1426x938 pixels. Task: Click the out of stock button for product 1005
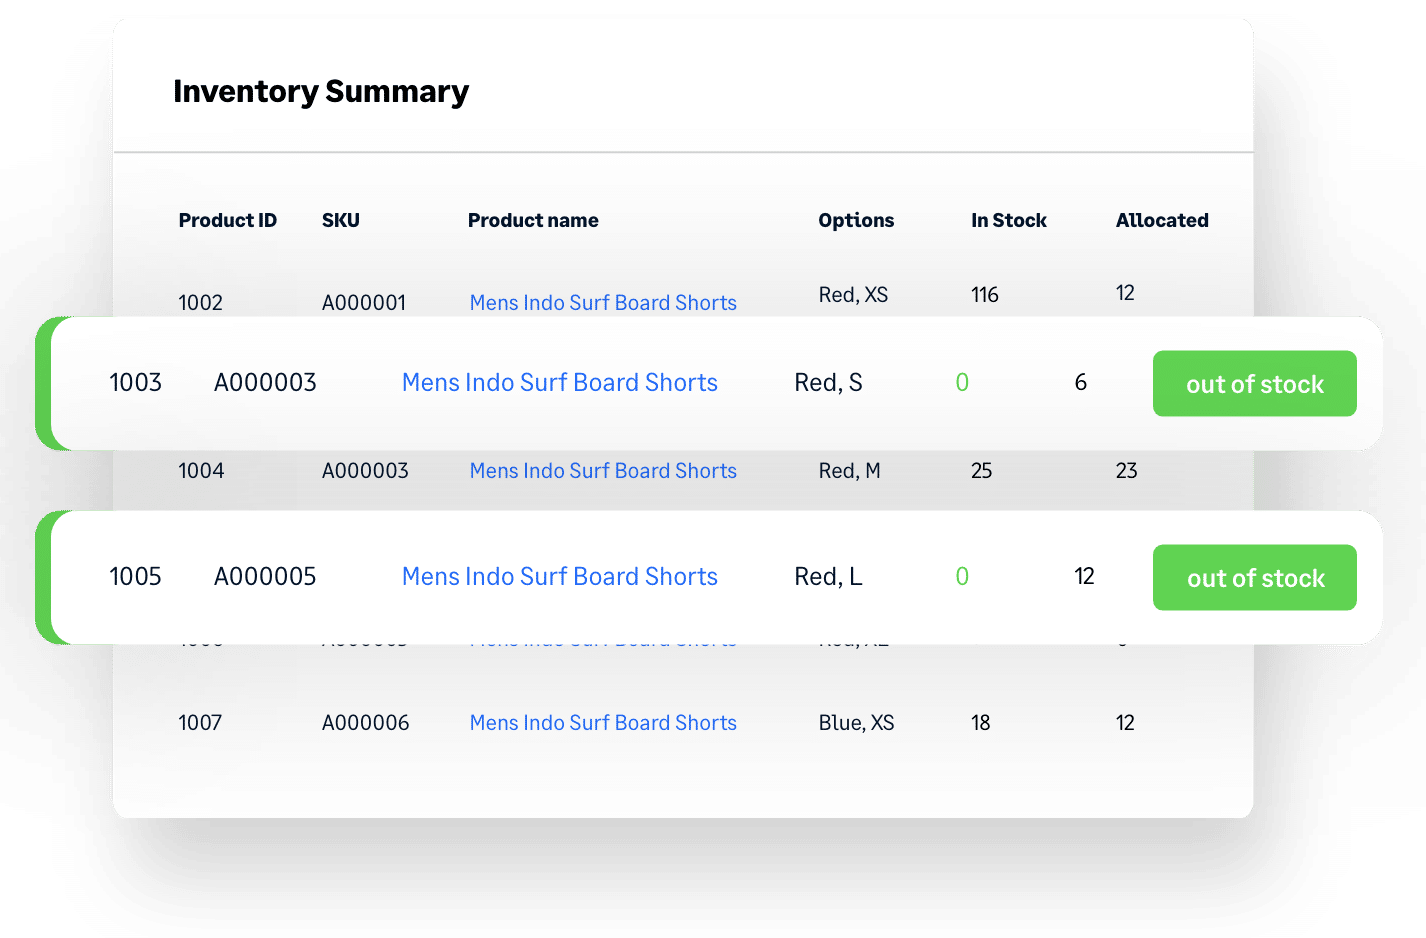tap(1254, 578)
